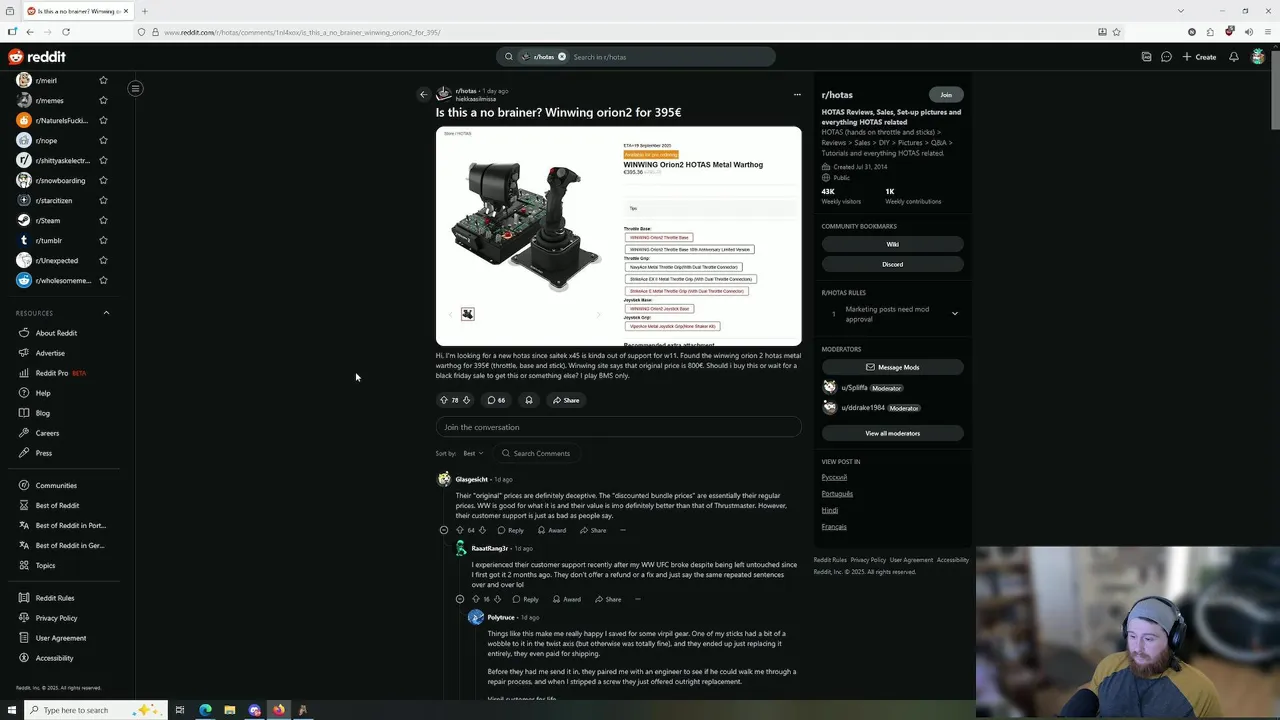Give an award to the post
The width and height of the screenshot is (1280, 720).
[x=529, y=400]
